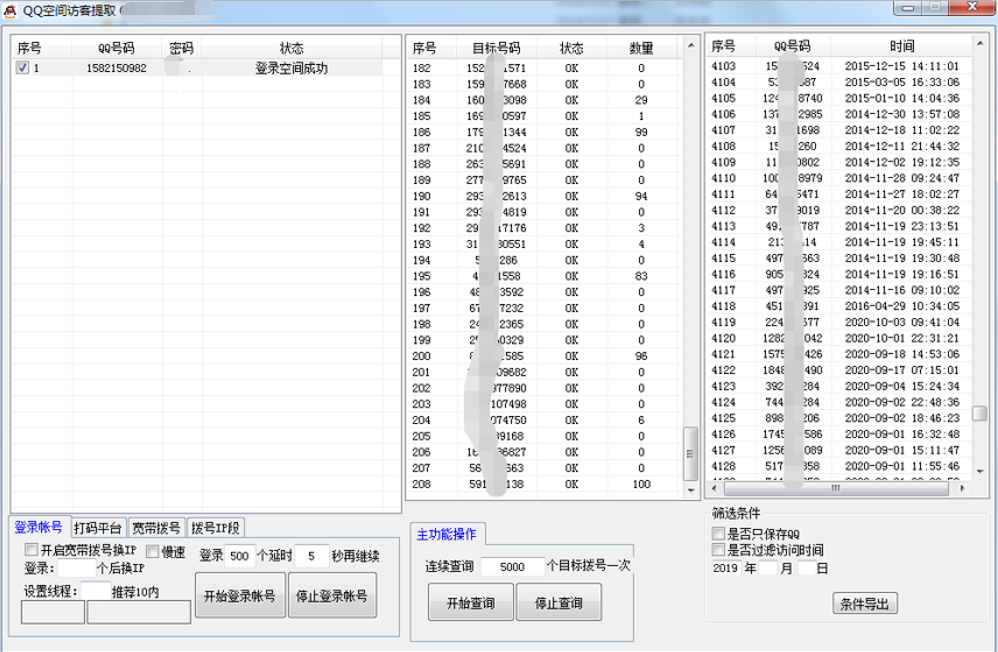
Task: Click the left blank box under 设置线程
Action: tap(53, 612)
